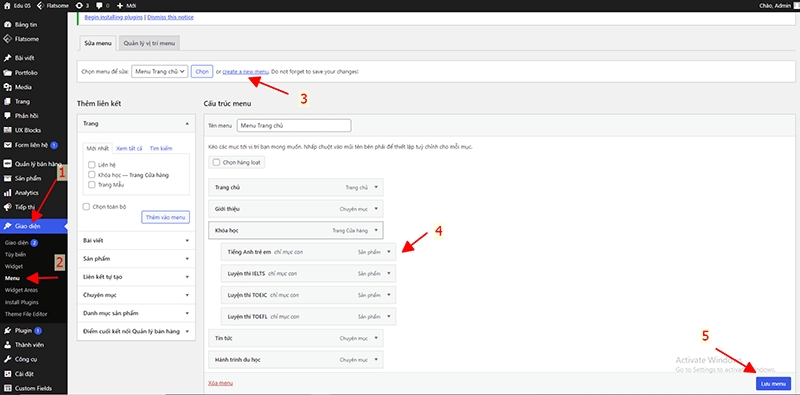800x395 pixels.
Task: Tick the Chọn hàng loạt checkbox
Action: pyautogui.click(x=216, y=162)
